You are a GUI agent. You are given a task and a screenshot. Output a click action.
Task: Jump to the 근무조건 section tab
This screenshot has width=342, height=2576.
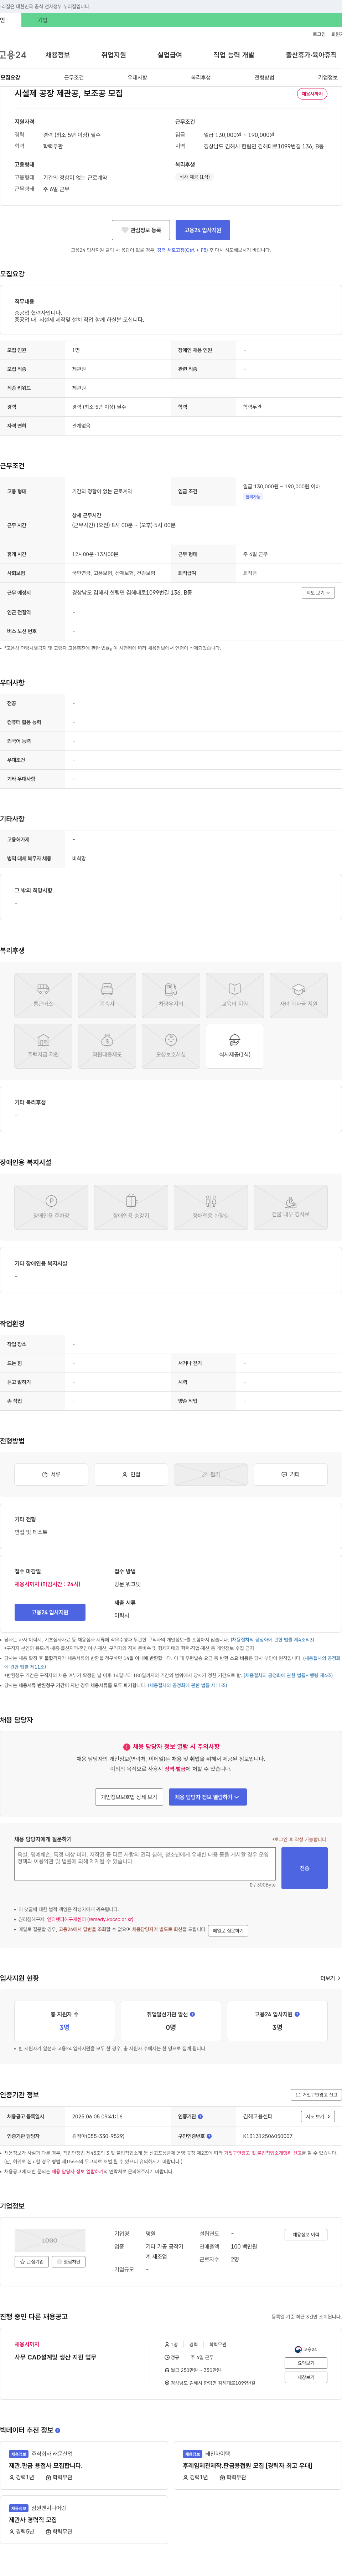[x=74, y=77]
